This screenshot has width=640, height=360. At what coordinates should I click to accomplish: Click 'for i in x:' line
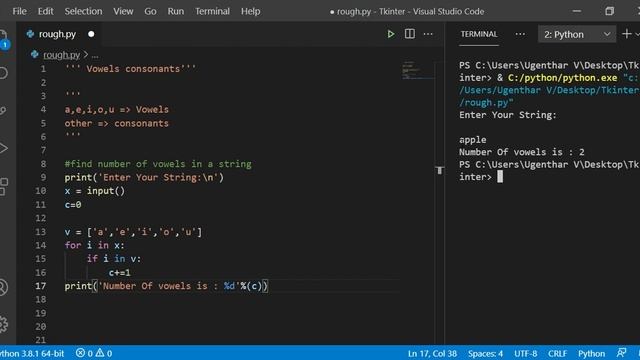94,245
